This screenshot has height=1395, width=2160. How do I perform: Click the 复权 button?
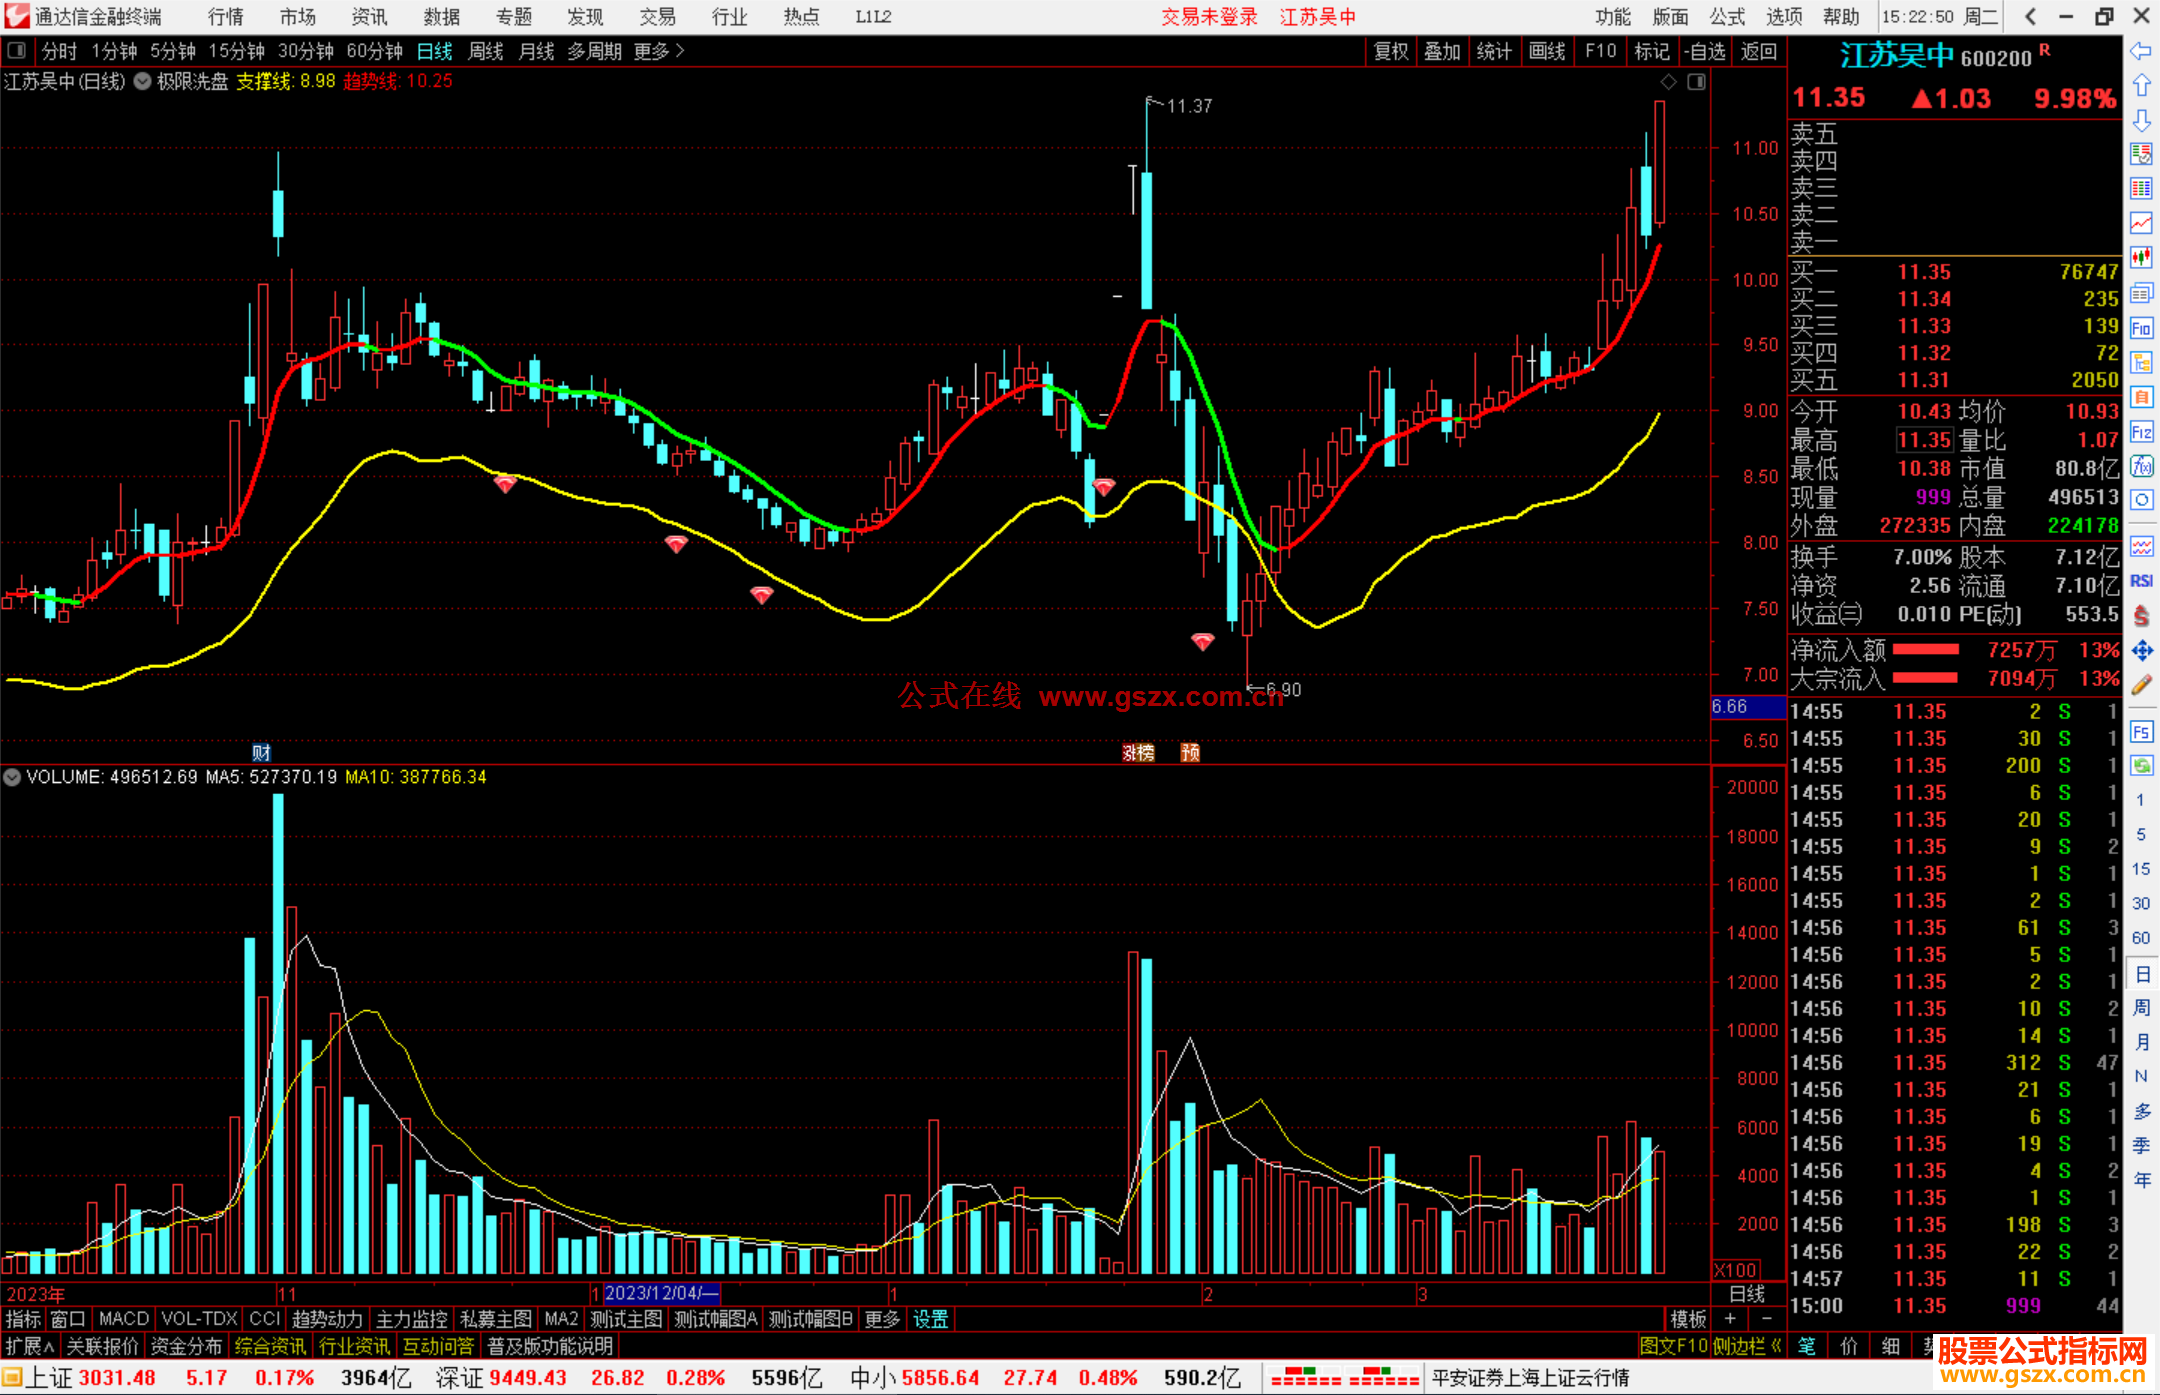point(1390,51)
